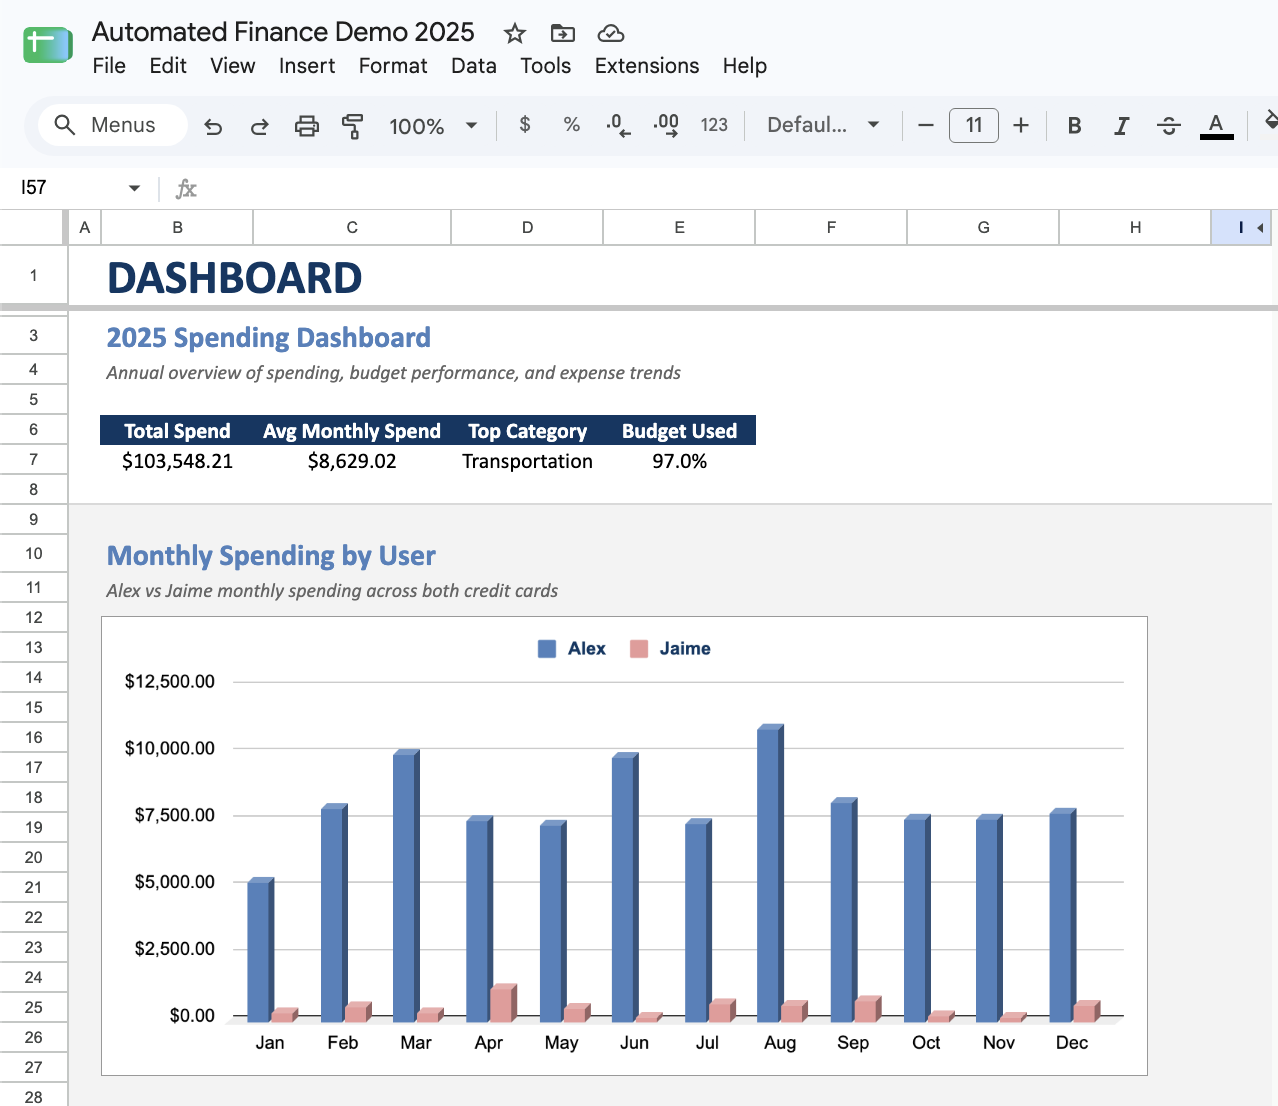Click Jaime's April bar in chart
Image resolution: width=1278 pixels, height=1106 pixels.
503,1003
